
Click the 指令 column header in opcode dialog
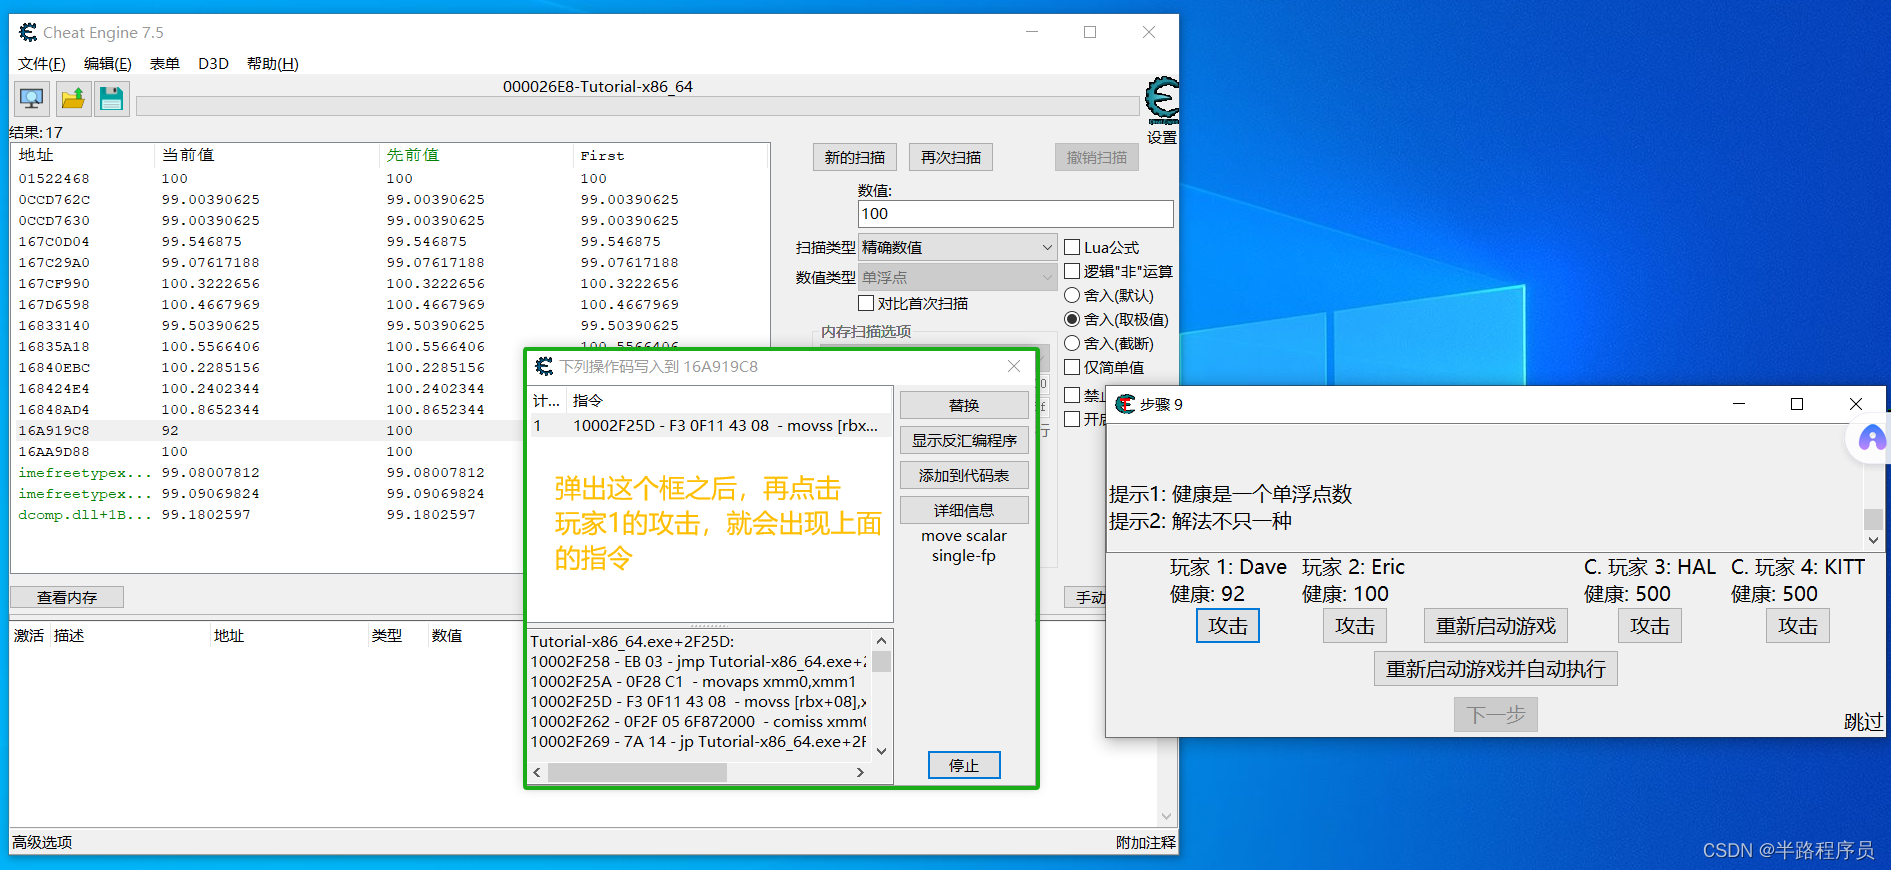pos(588,400)
